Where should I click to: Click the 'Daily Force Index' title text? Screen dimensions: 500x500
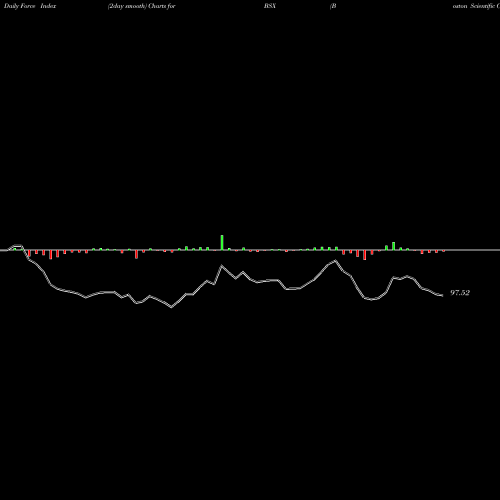click(30, 6)
